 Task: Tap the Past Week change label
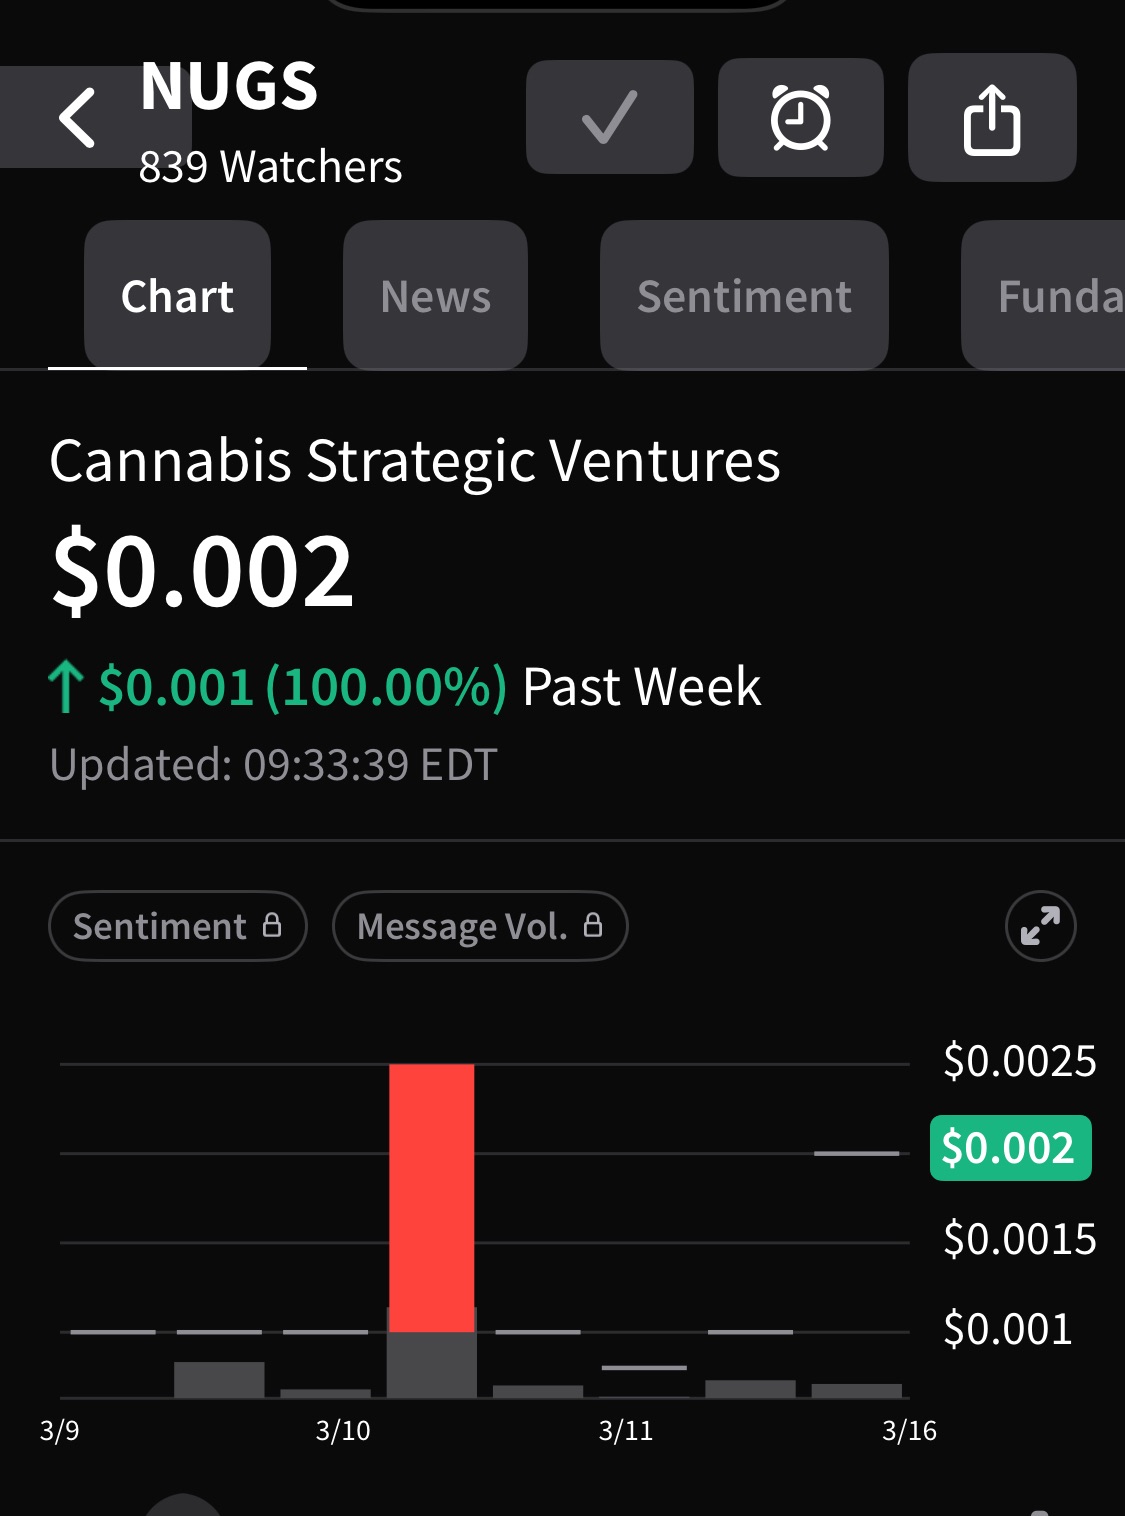click(x=641, y=687)
